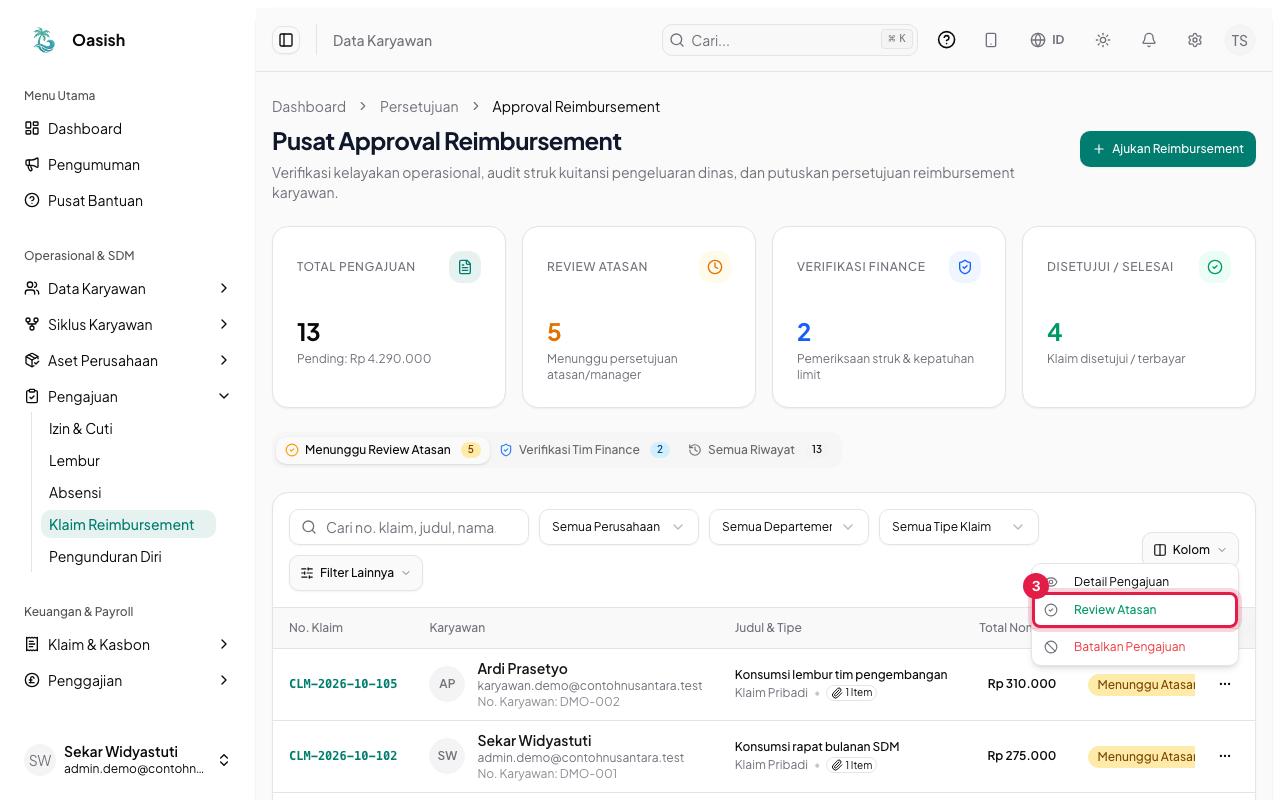This screenshot has height=800, width=1280.
Task: Choose Batalkan Pengajuan from context menu
Action: click(x=1135, y=647)
